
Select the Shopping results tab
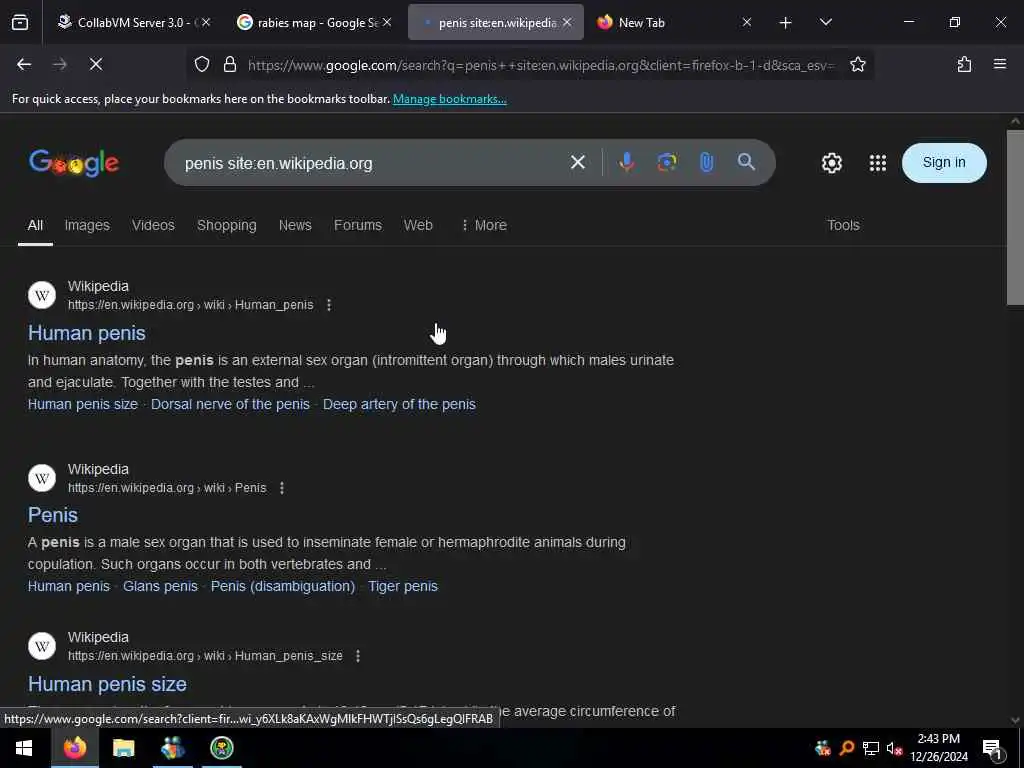point(227,225)
